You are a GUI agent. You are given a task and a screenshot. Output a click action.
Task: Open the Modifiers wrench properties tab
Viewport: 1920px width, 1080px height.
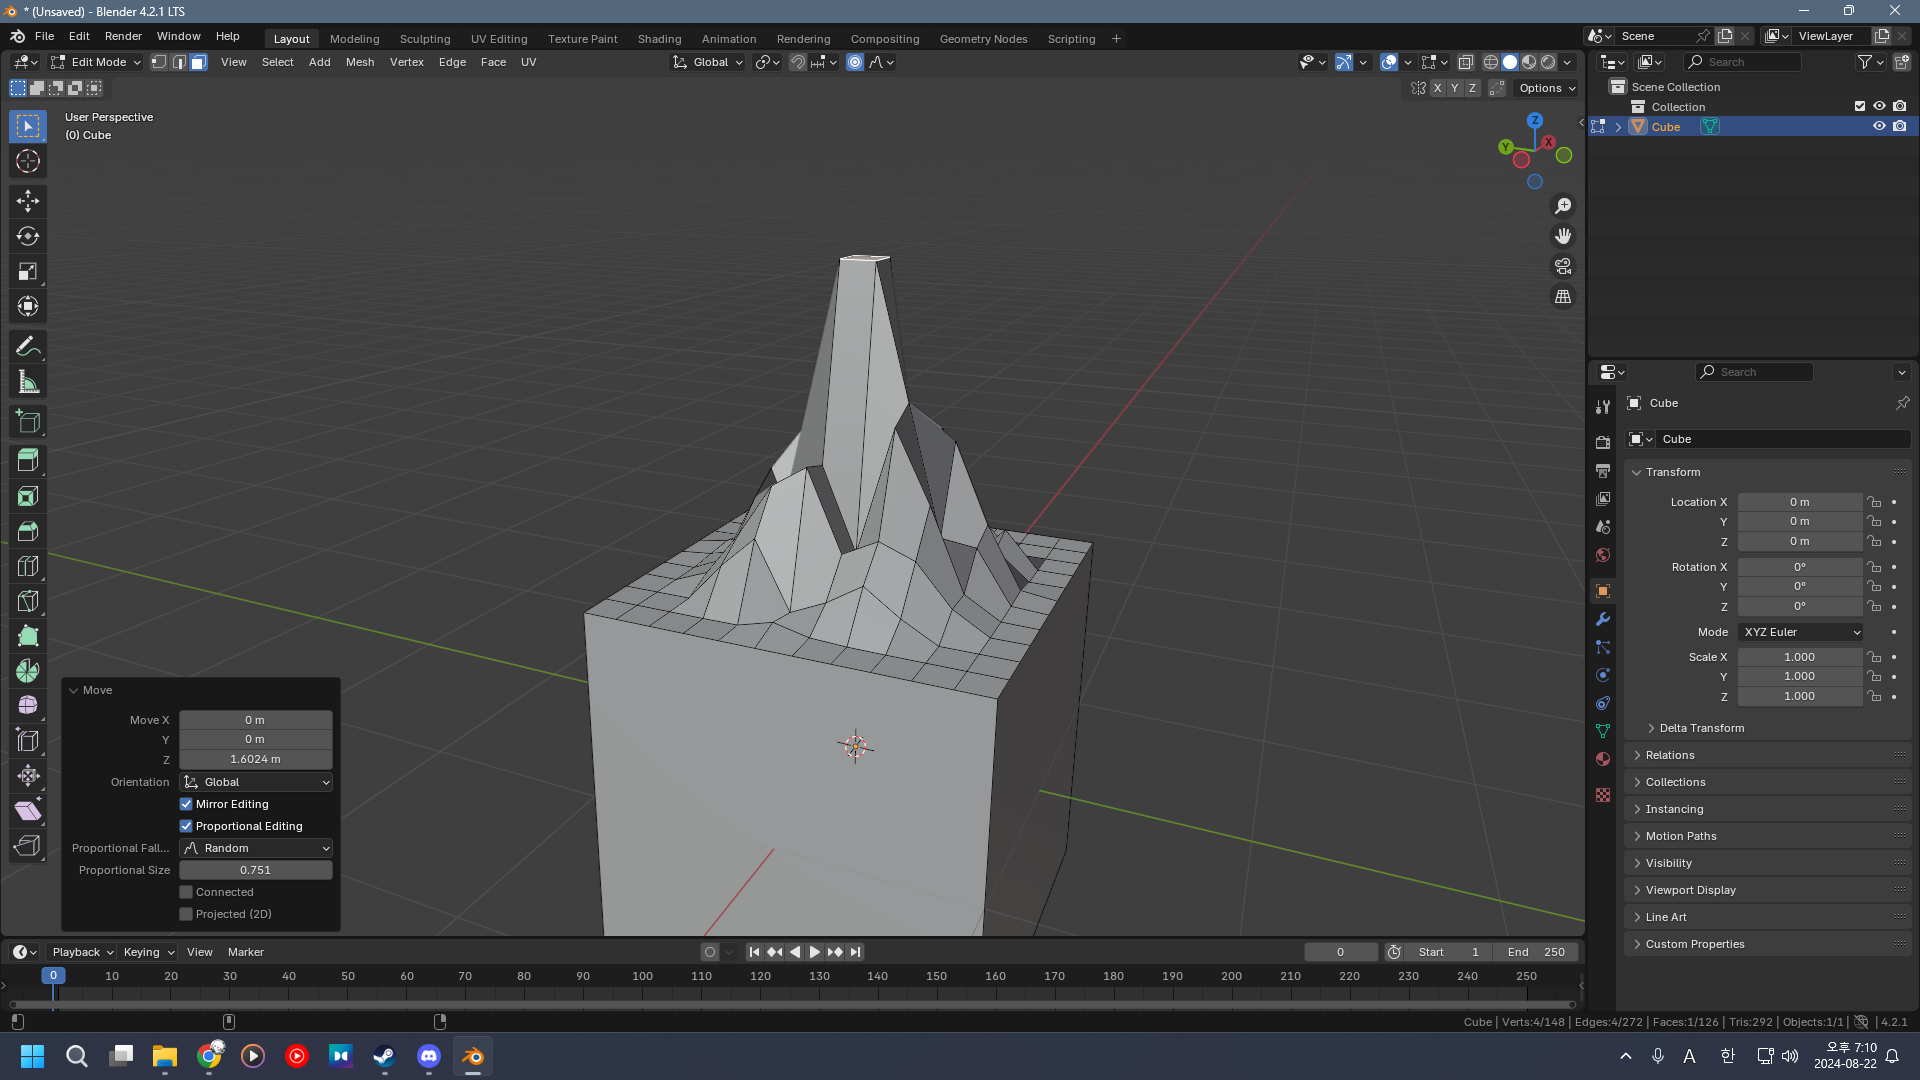tap(1603, 619)
